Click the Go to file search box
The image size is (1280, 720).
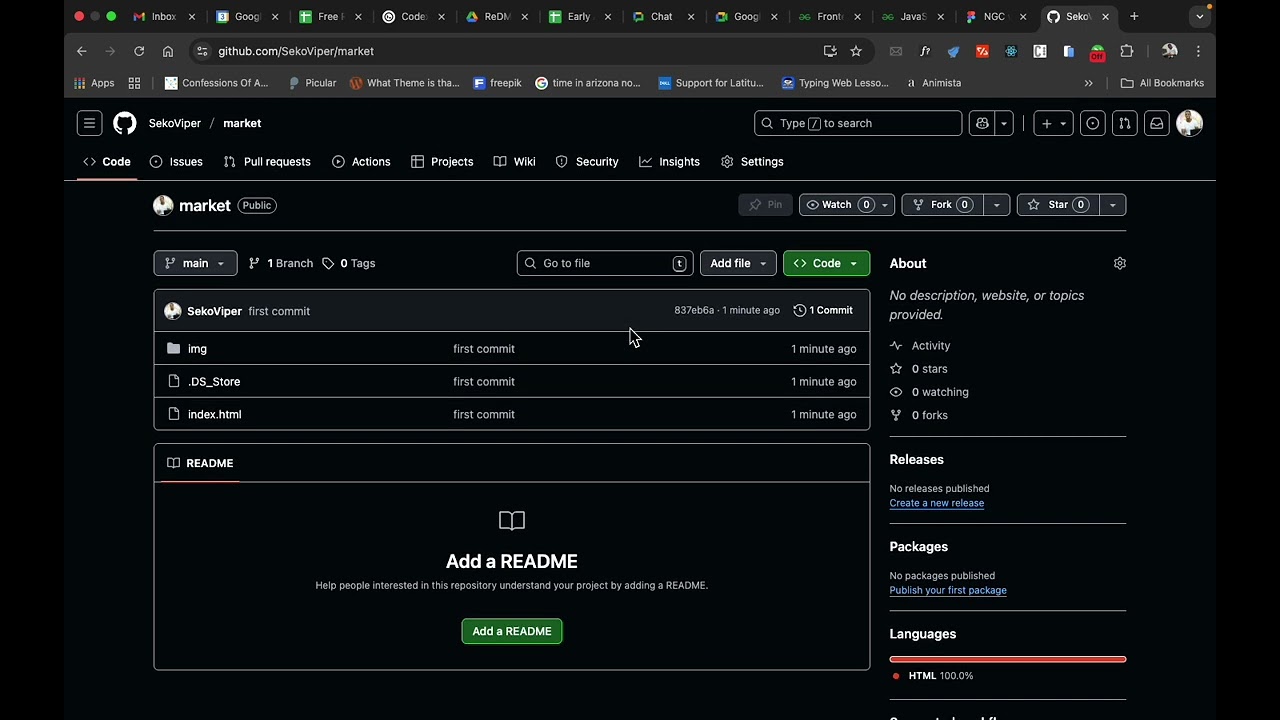[605, 263]
